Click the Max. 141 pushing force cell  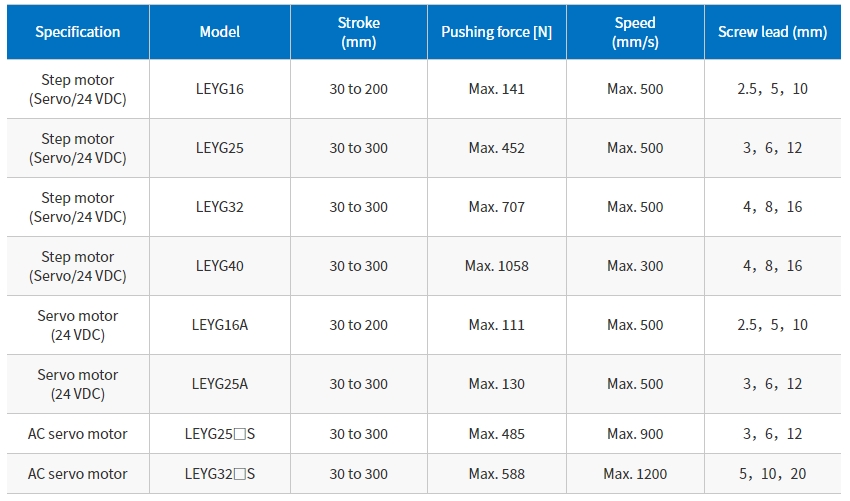click(497, 89)
